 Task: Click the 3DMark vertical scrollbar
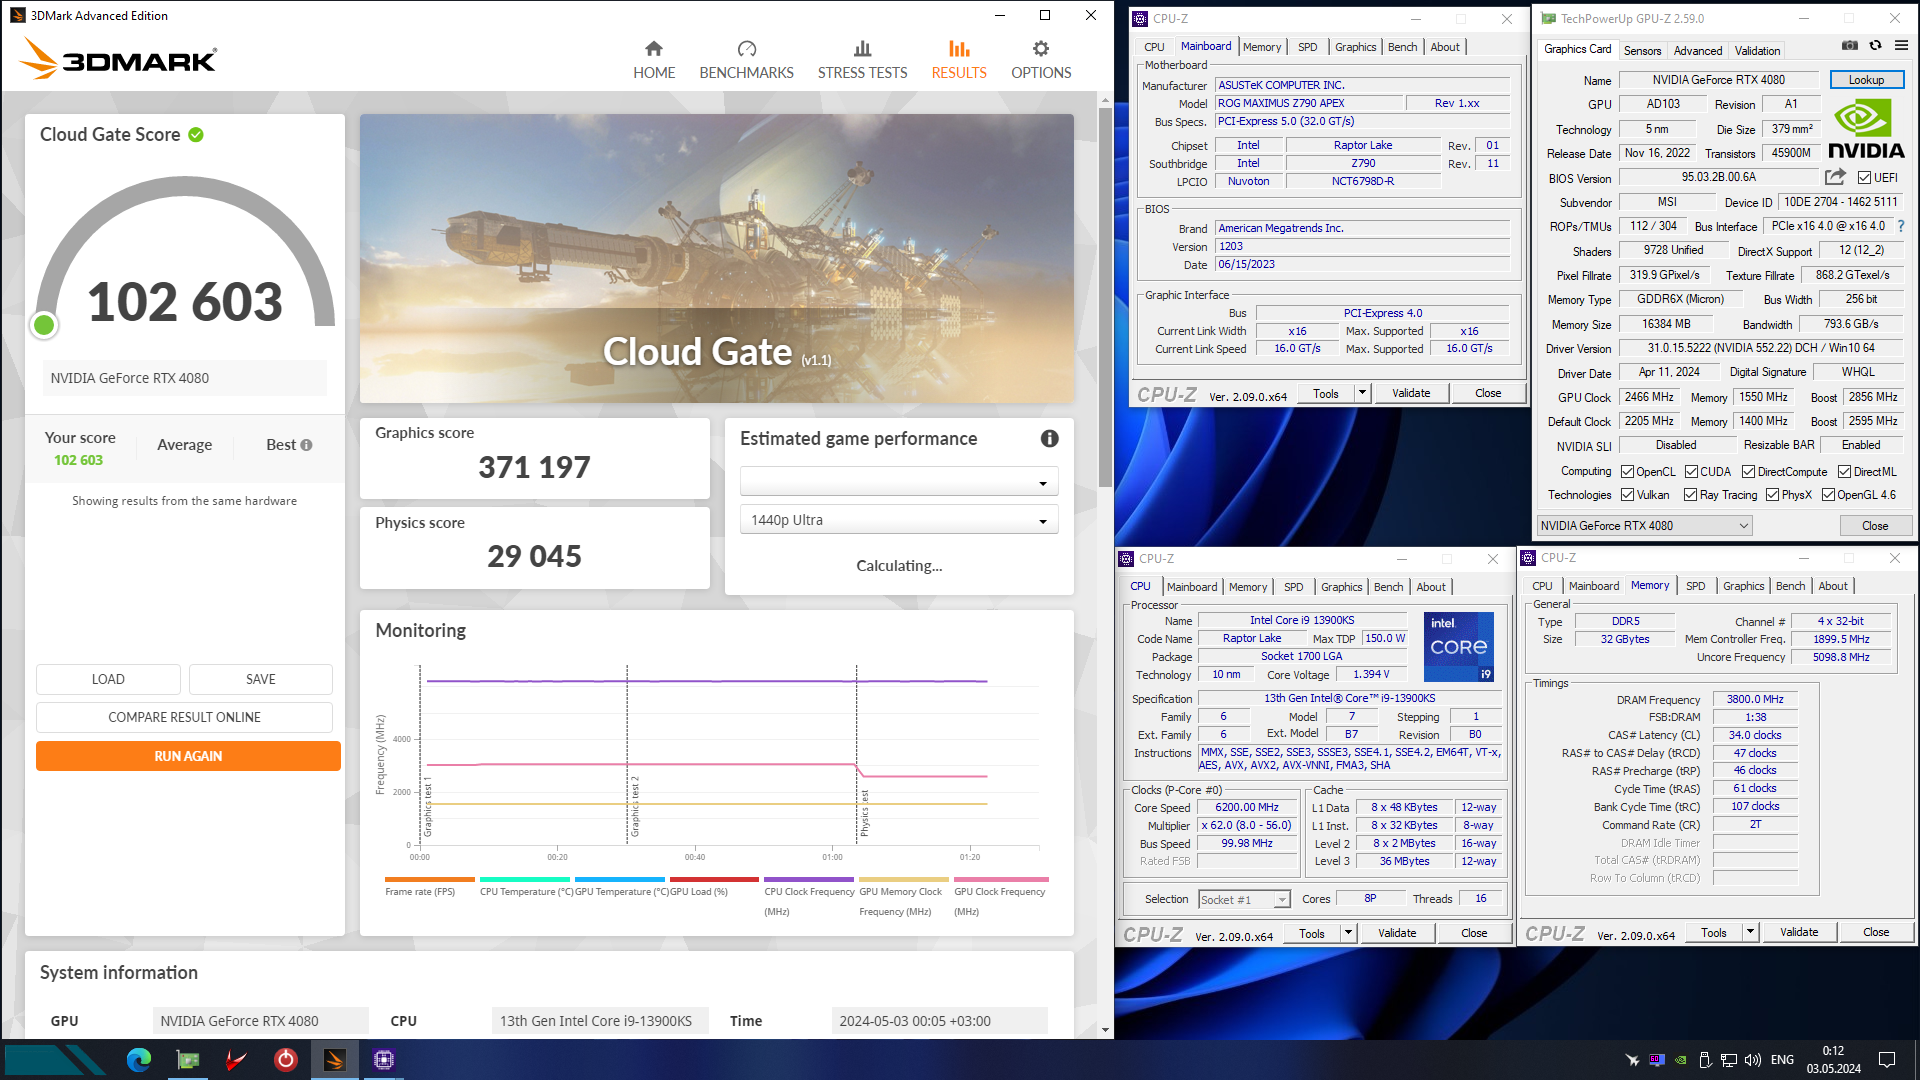coord(1105,297)
